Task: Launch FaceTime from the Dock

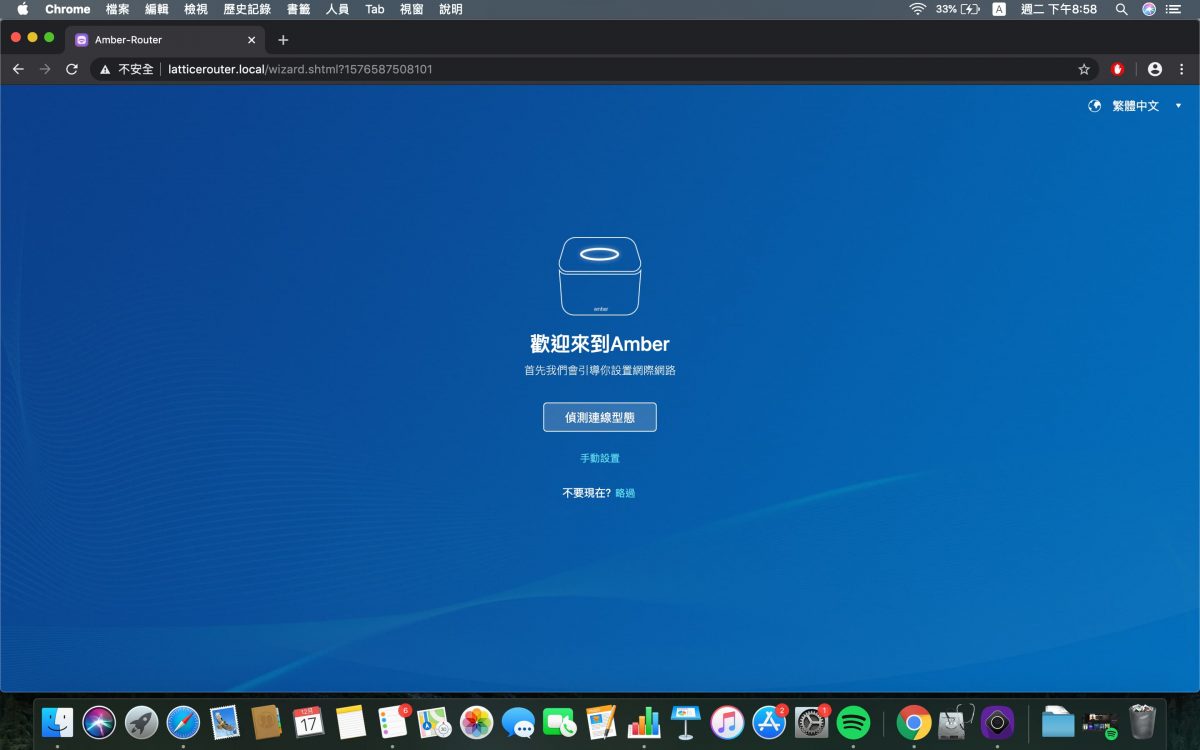Action: pos(560,721)
